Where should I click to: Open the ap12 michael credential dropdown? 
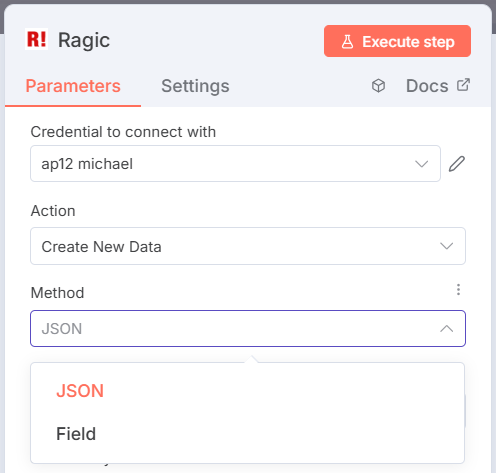click(235, 164)
